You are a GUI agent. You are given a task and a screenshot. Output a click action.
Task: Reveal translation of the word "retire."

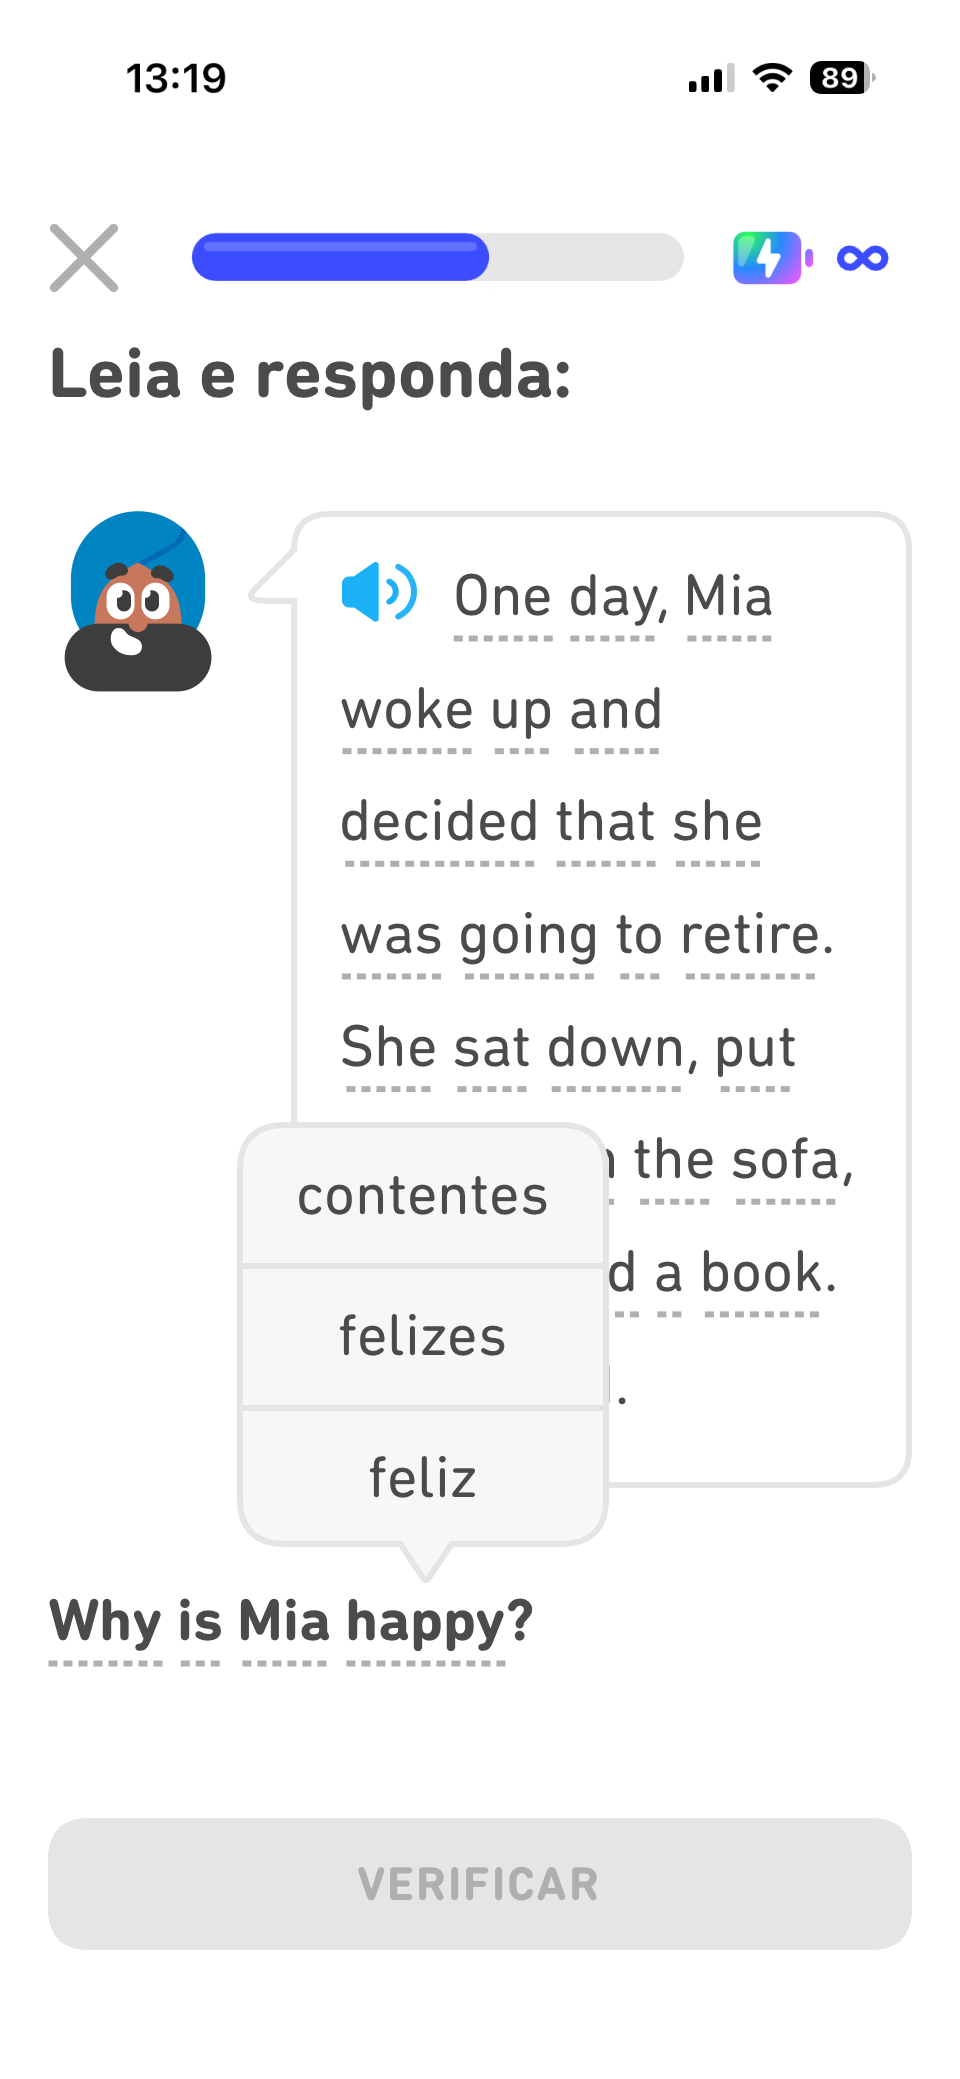757,936
